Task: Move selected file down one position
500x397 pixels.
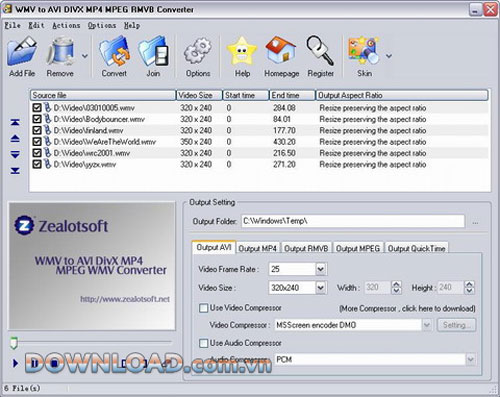Action: click(x=15, y=154)
